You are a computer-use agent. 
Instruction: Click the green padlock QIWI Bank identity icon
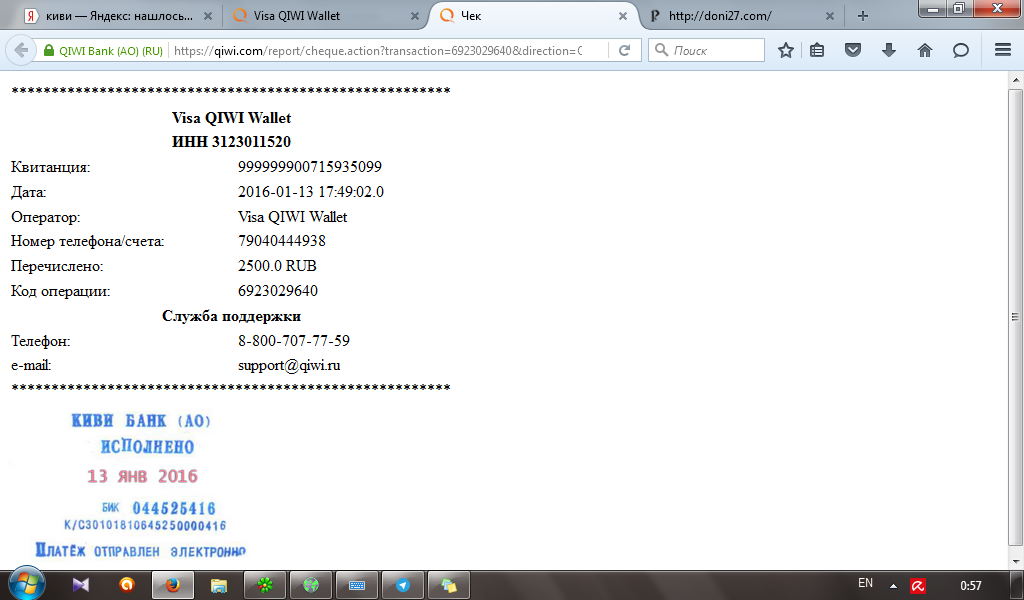[x=48, y=50]
